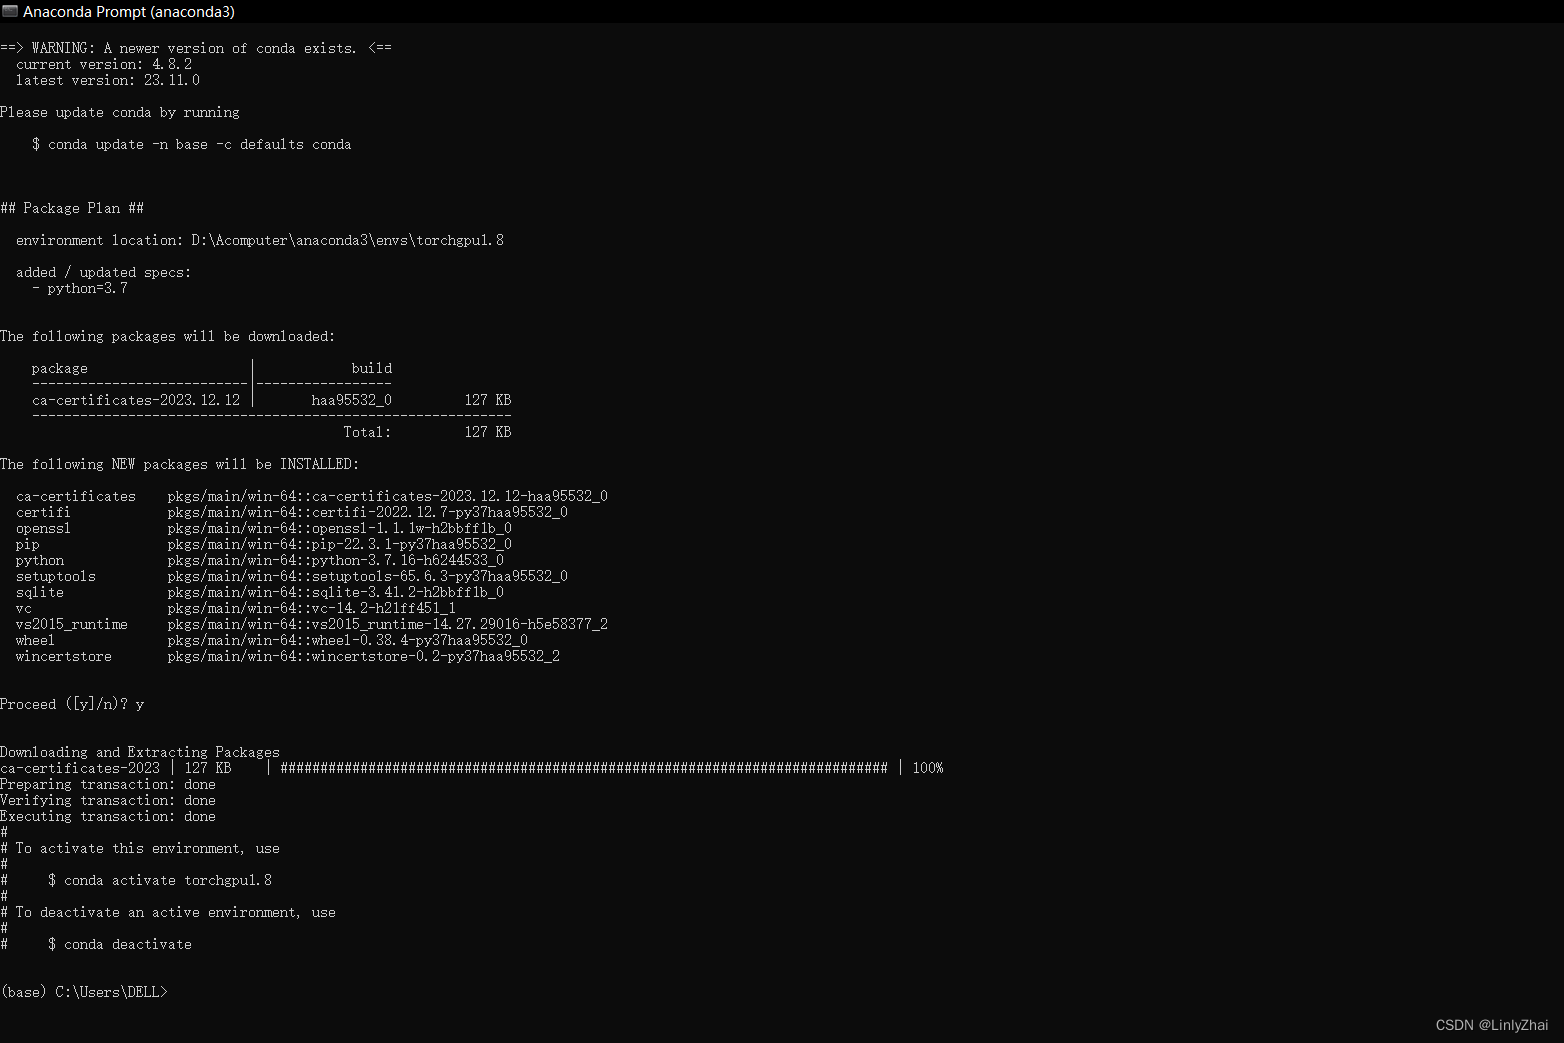Viewport: 1564px width, 1043px height.
Task: Click the openssl package entry
Action: coord(43,527)
